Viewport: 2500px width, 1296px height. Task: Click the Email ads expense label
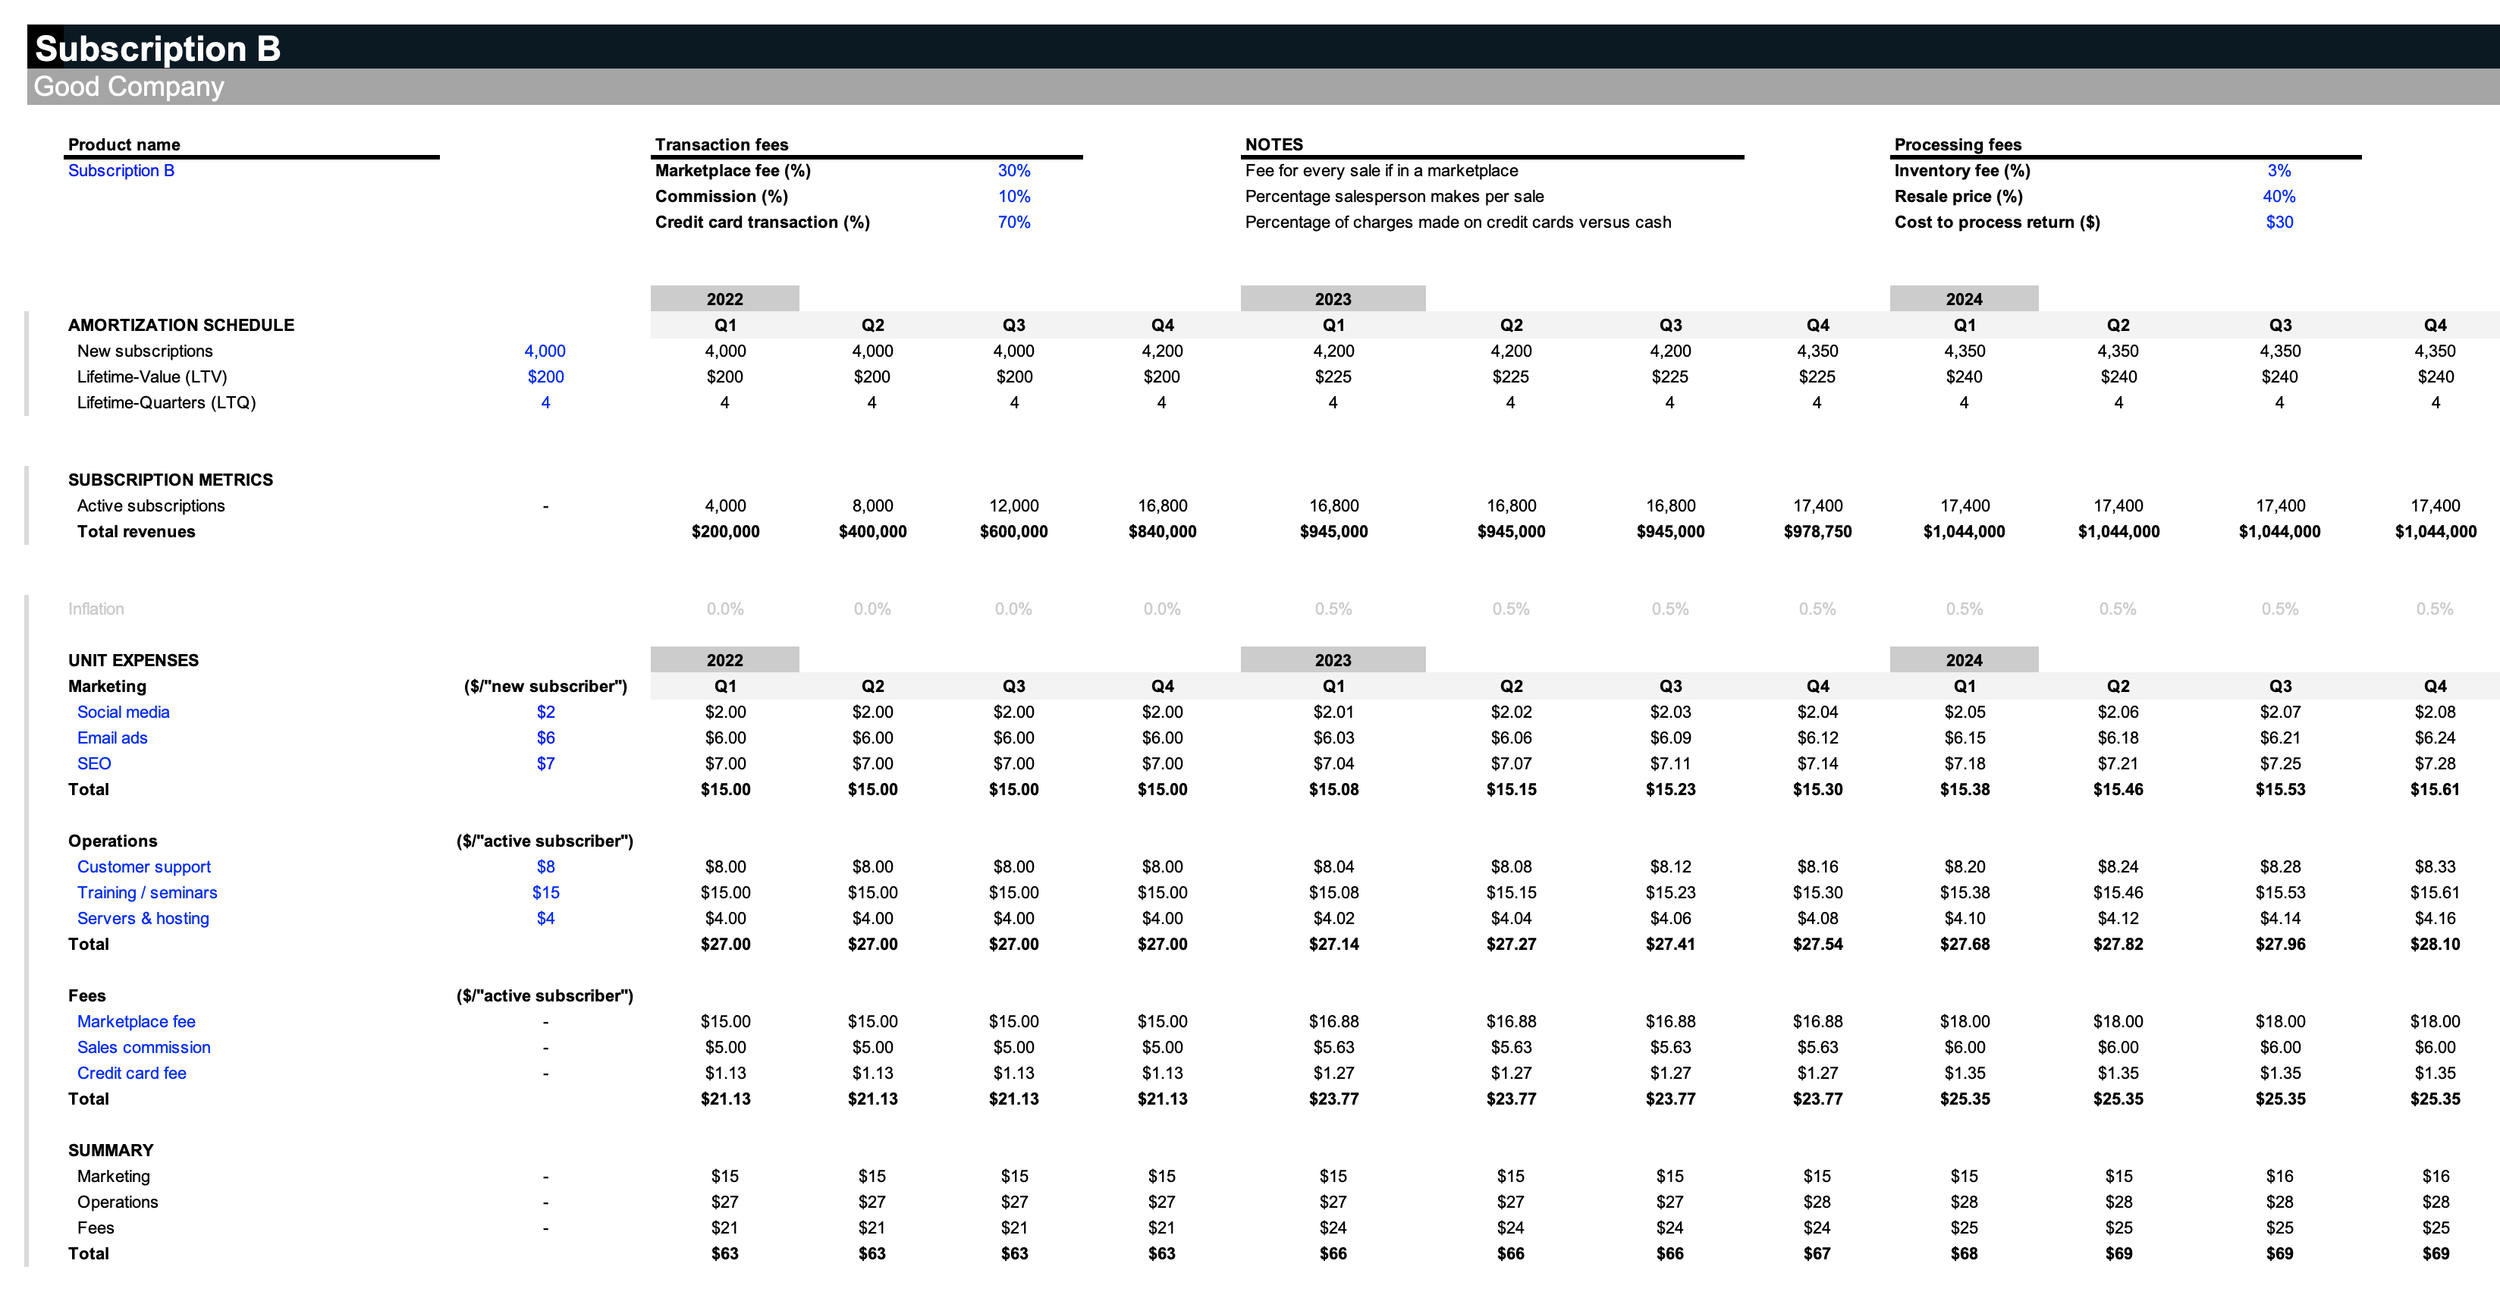point(112,738)
